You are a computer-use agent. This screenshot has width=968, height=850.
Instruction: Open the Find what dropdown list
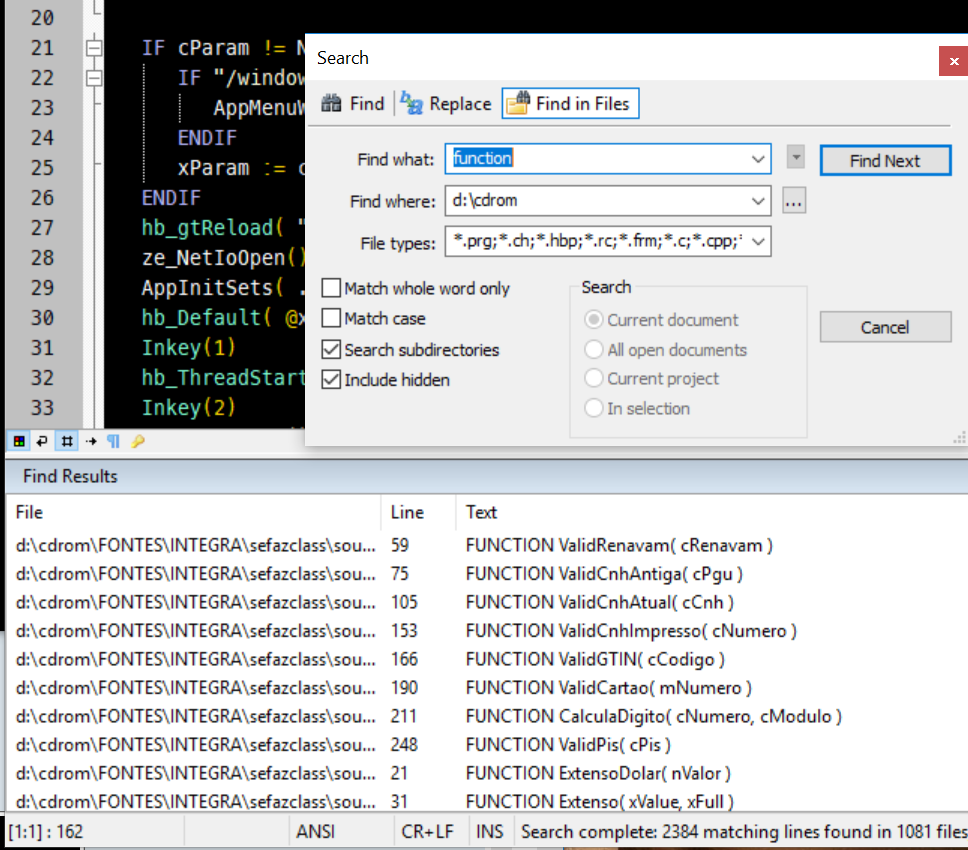[757, 159]
